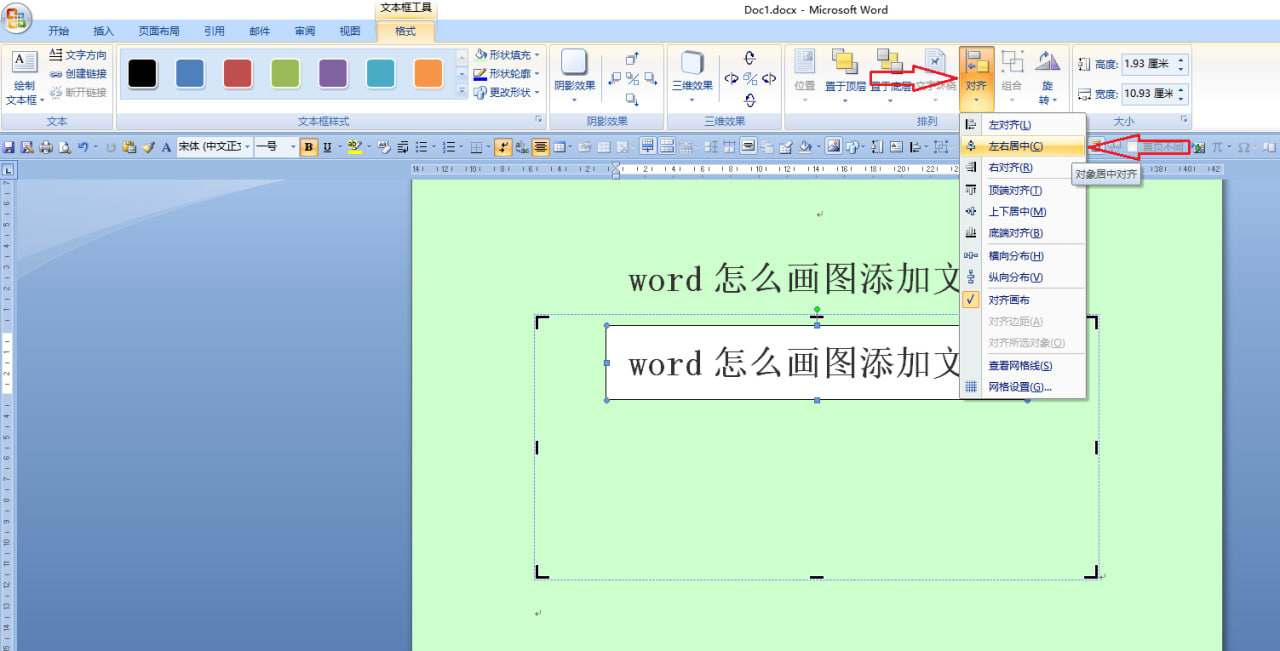Click the Height (高度) value field

(1148, 64)
